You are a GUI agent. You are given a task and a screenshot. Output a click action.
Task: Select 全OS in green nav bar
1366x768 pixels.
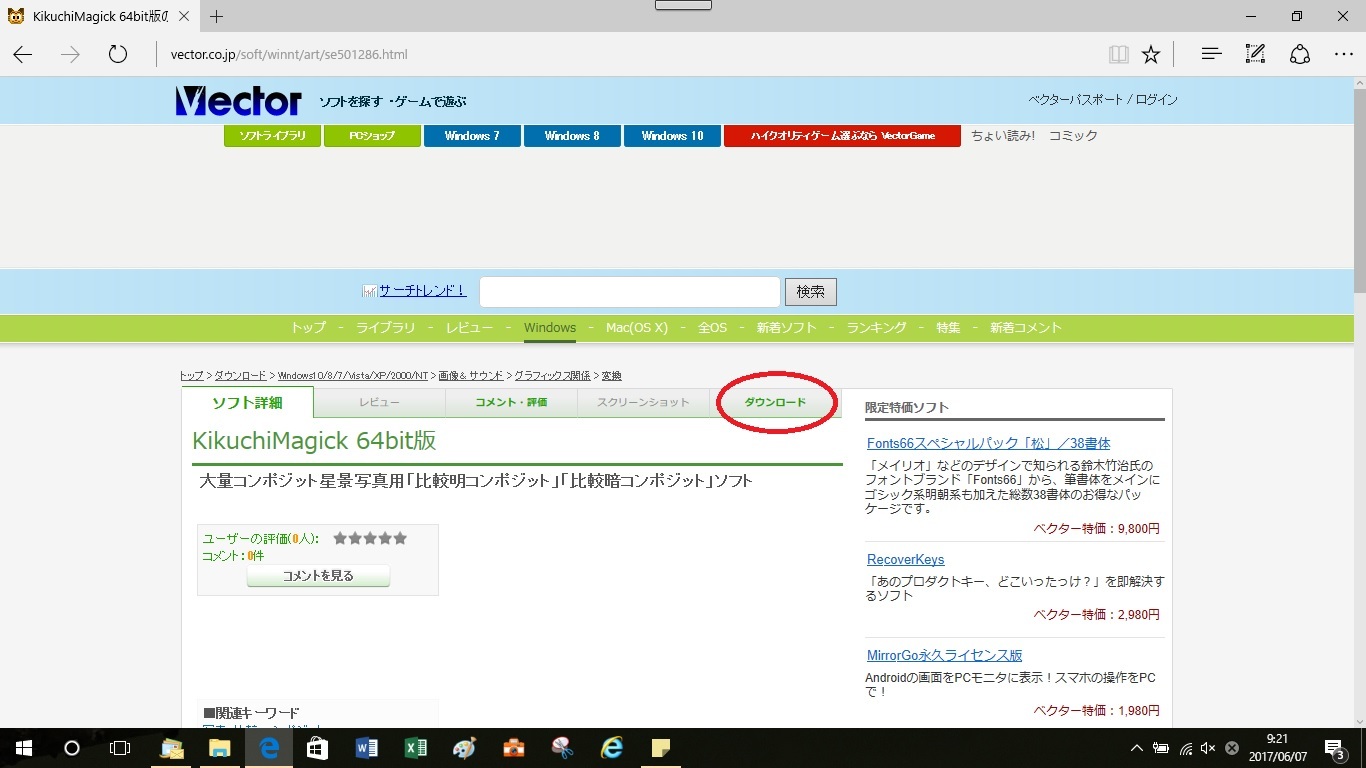[x=712, y=328]
